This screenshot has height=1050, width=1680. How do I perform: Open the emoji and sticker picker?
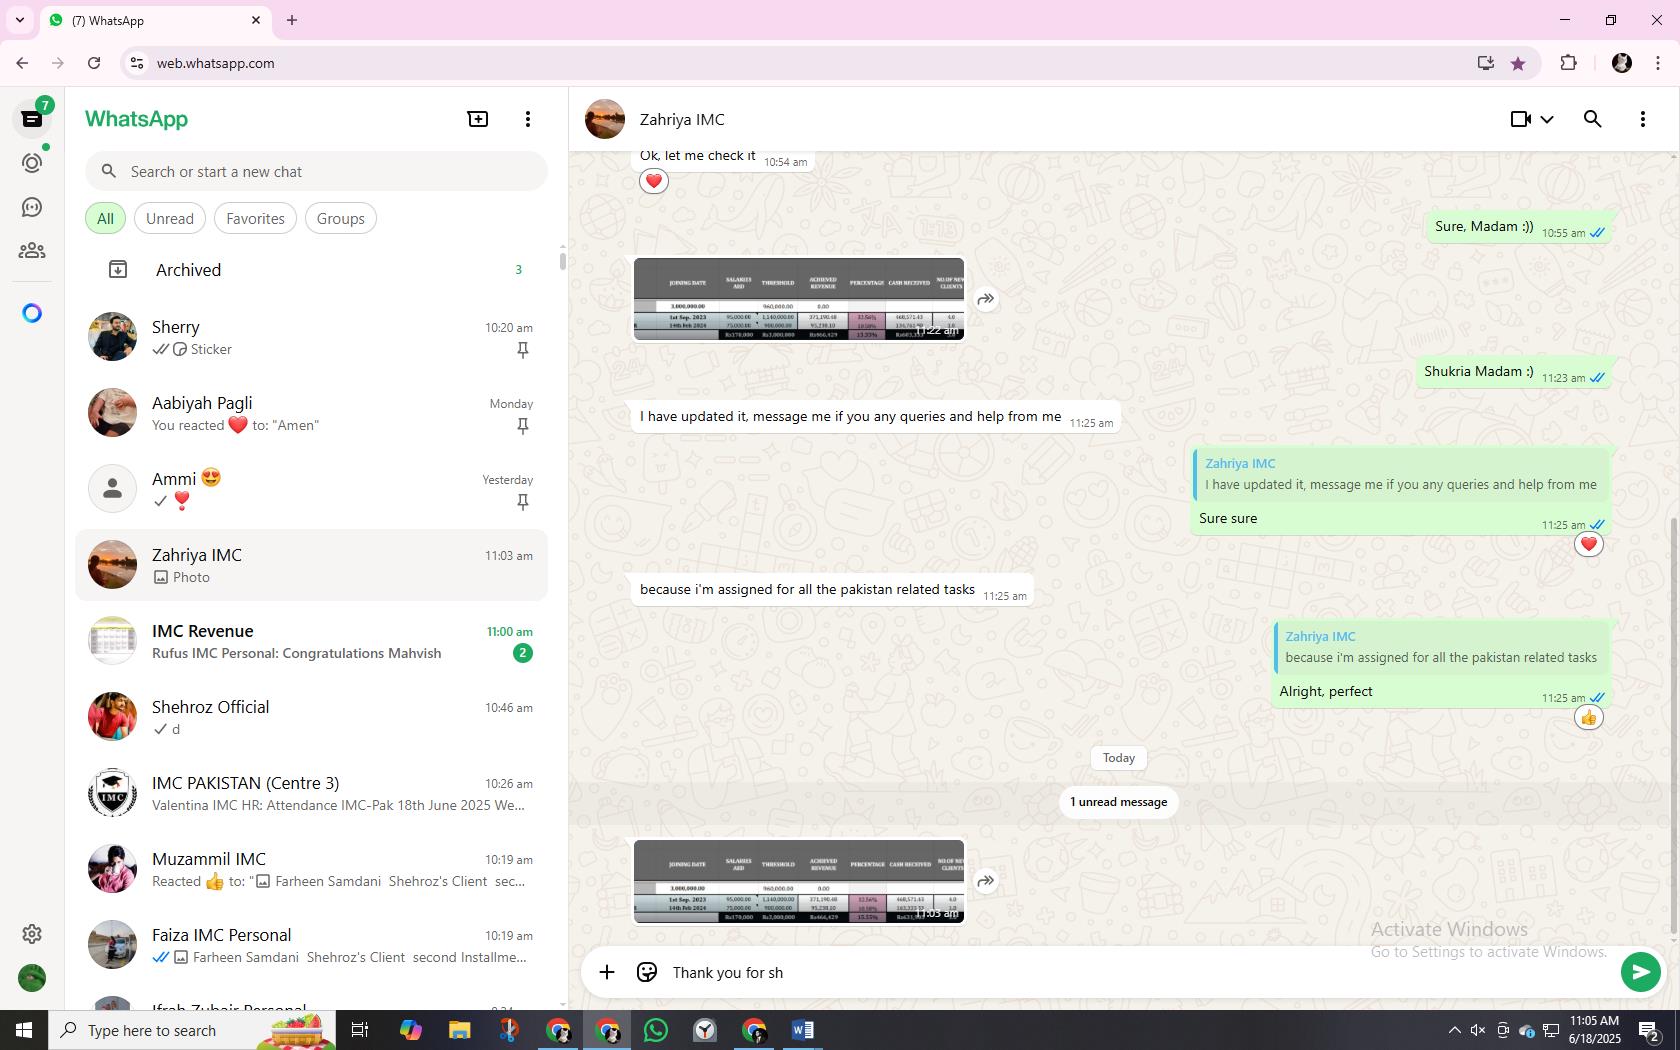click(x=647, y=972)
